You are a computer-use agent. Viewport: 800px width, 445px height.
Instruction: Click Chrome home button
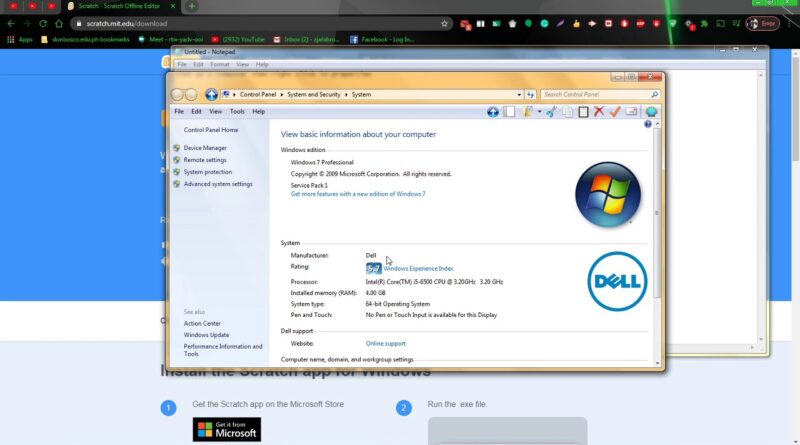click(59, 23)
